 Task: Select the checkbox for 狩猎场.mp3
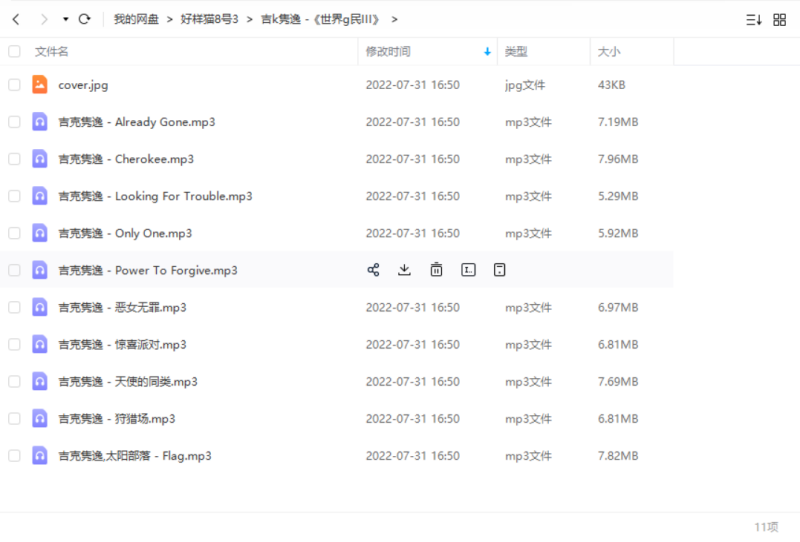coord(14,419)
